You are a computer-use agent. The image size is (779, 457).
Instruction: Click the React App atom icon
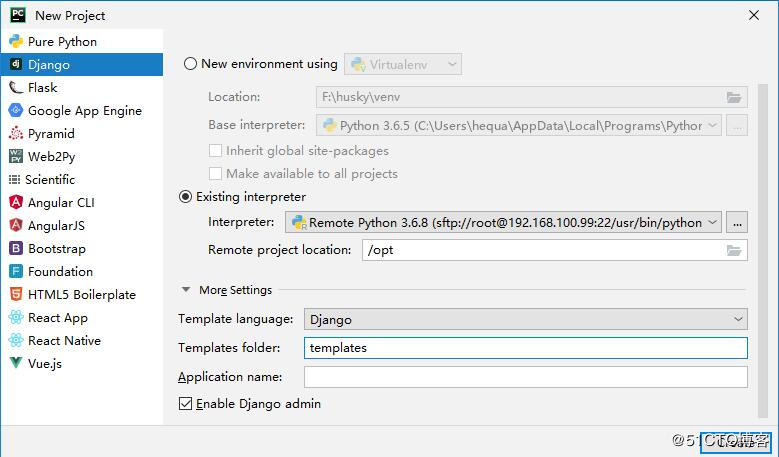coord(16,317)
